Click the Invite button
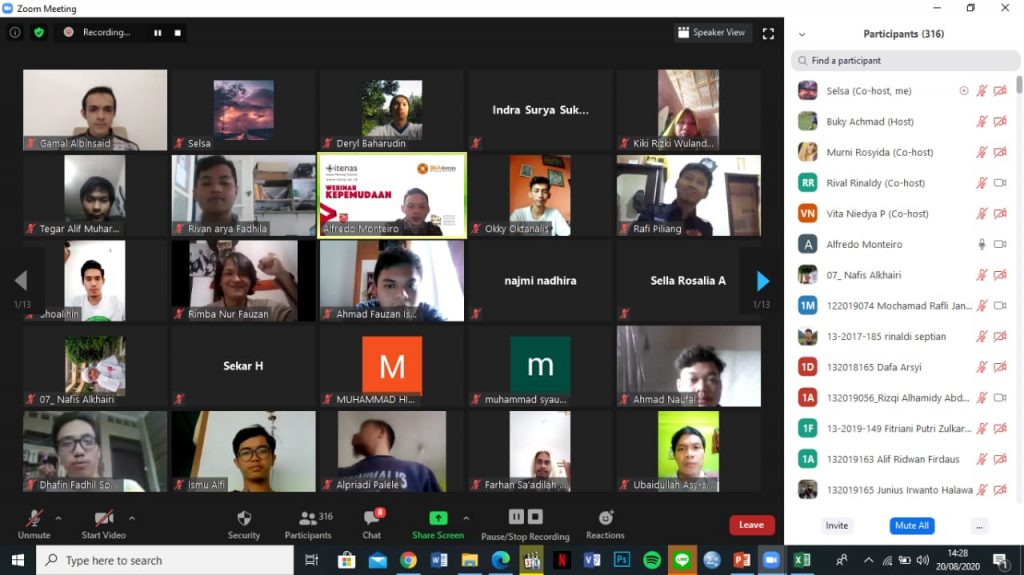 (x=837, y=525)
